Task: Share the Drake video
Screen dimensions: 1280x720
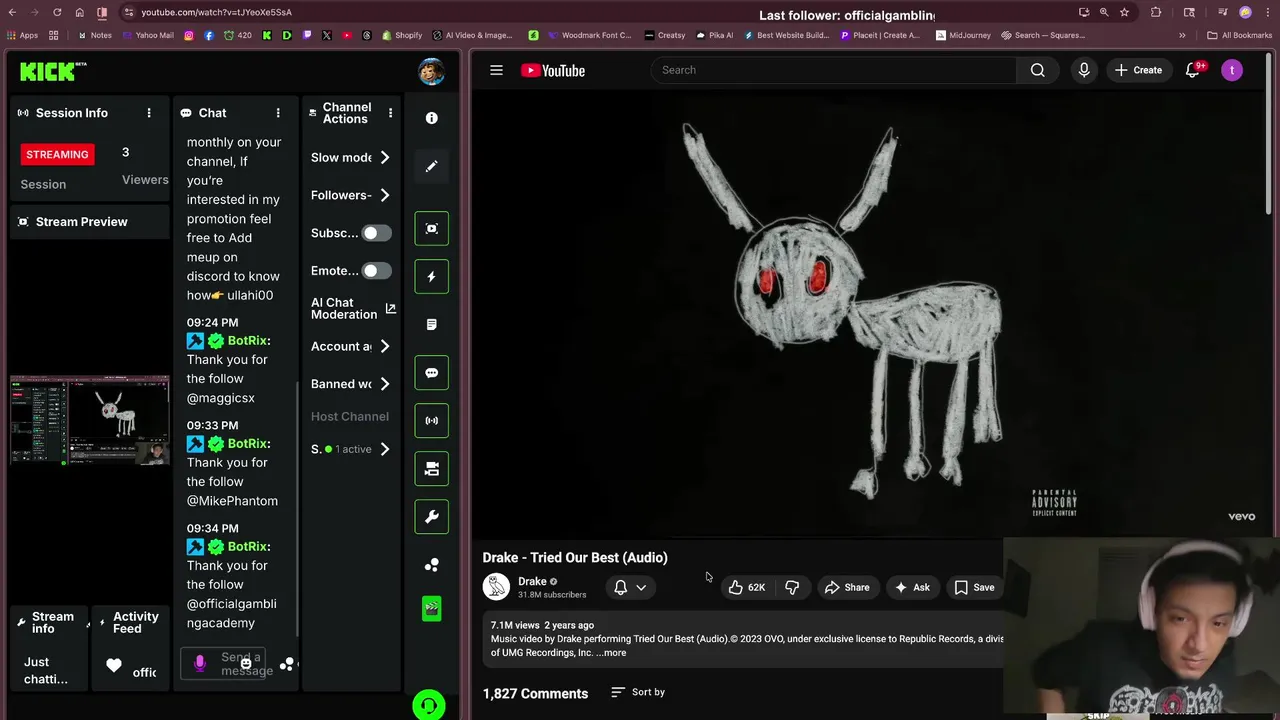Action: pyautogui.click(x=847, y=587)
